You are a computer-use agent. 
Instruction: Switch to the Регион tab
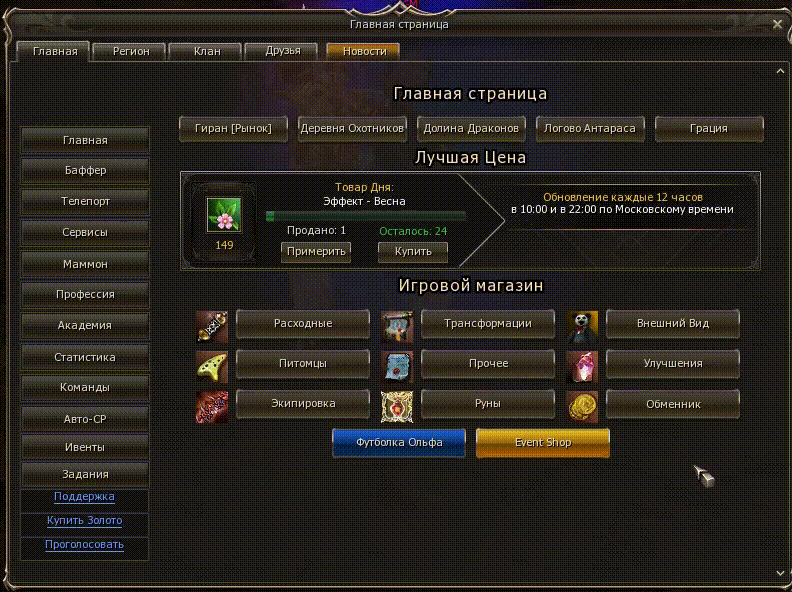[130, 52]
